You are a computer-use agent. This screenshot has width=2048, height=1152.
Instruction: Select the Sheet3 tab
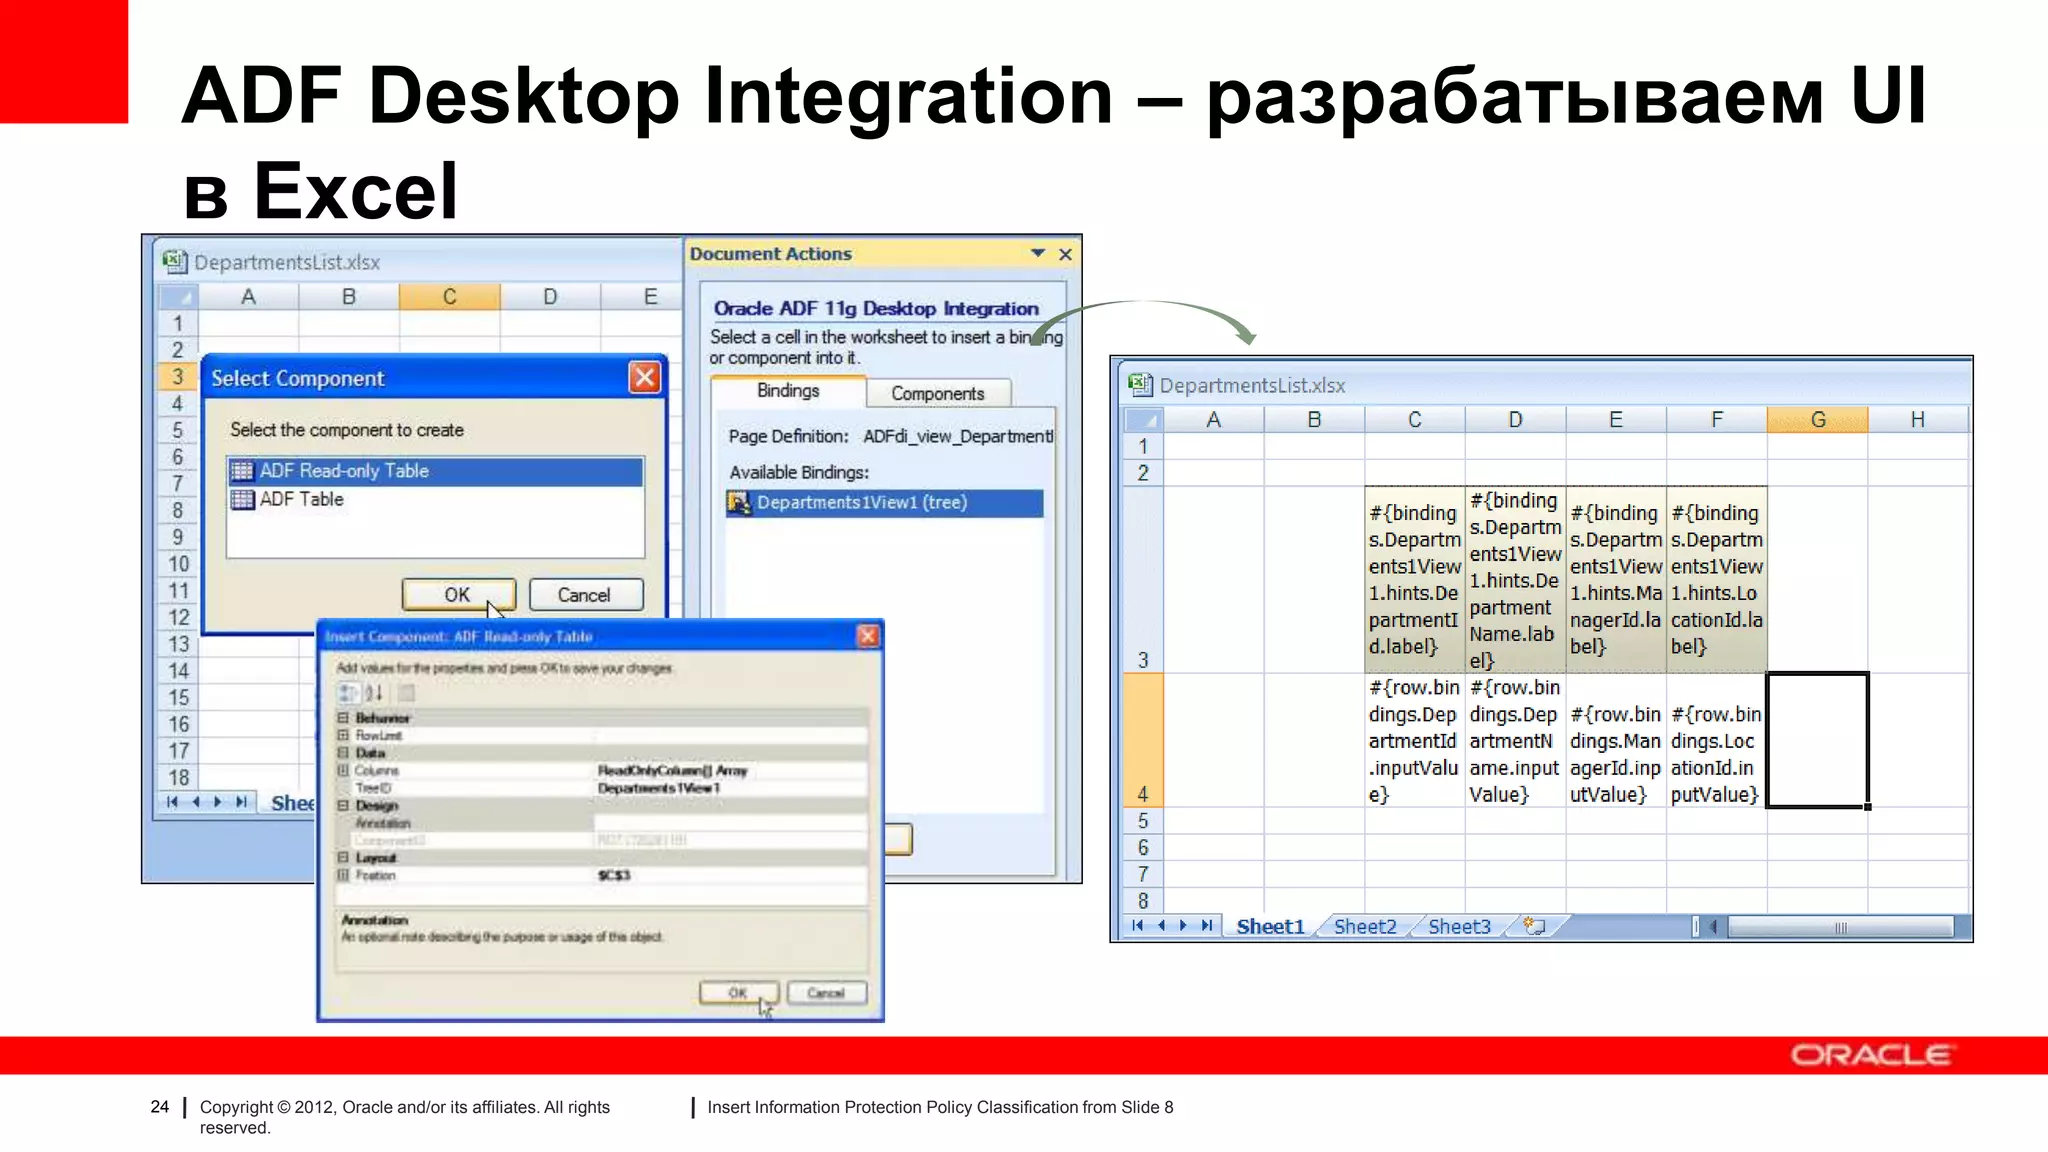click(1459, 926)
